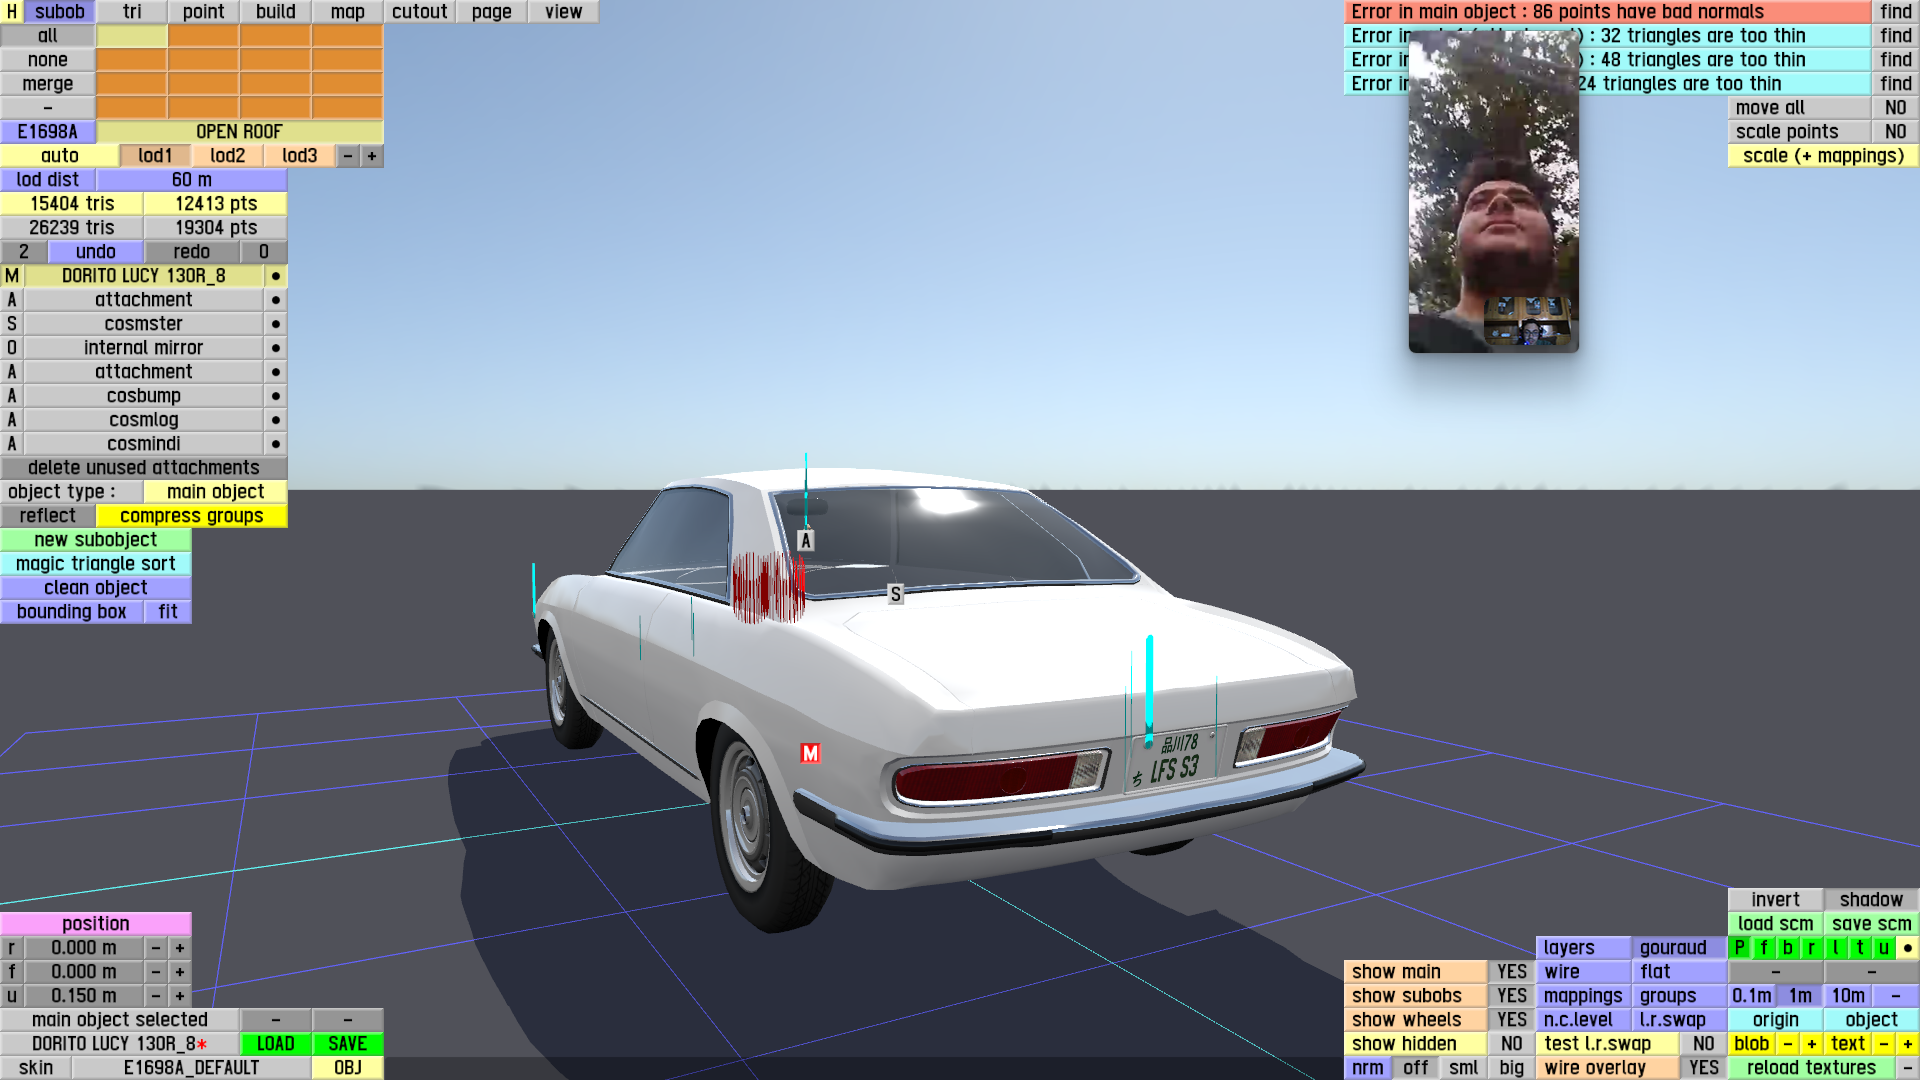Click the red M main object marker

click(x=810, y=753)
